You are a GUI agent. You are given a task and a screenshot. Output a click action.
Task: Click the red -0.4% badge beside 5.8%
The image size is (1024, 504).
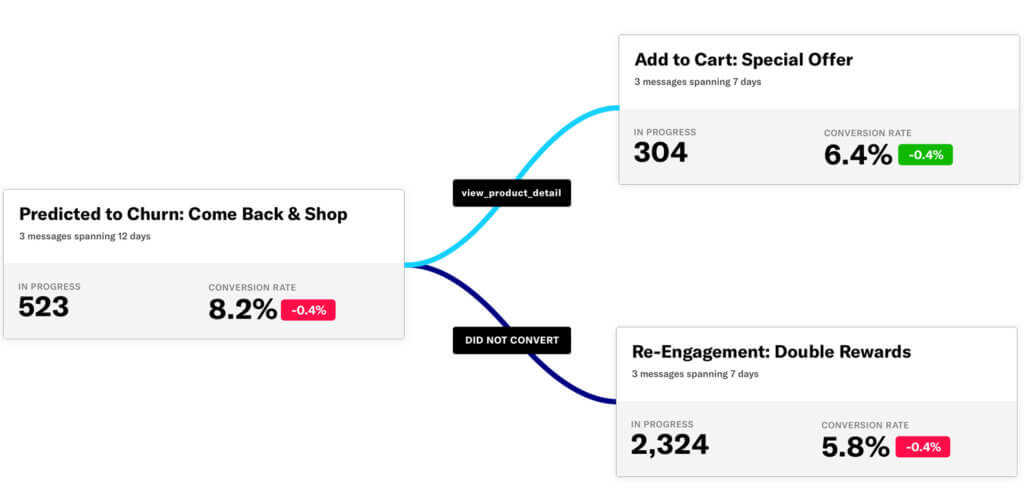[922, 447]
